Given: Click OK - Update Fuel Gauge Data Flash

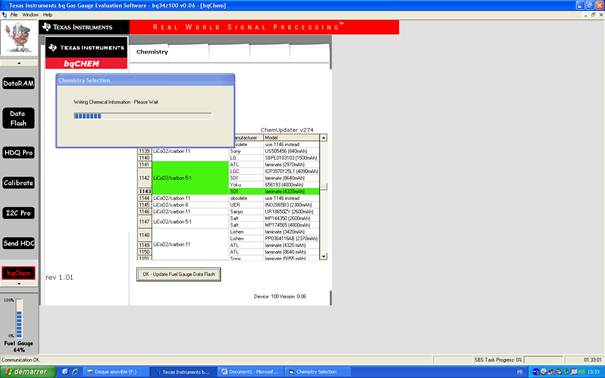Looking at the screenshot, I should pyautogui.click(x=179, y=274).
